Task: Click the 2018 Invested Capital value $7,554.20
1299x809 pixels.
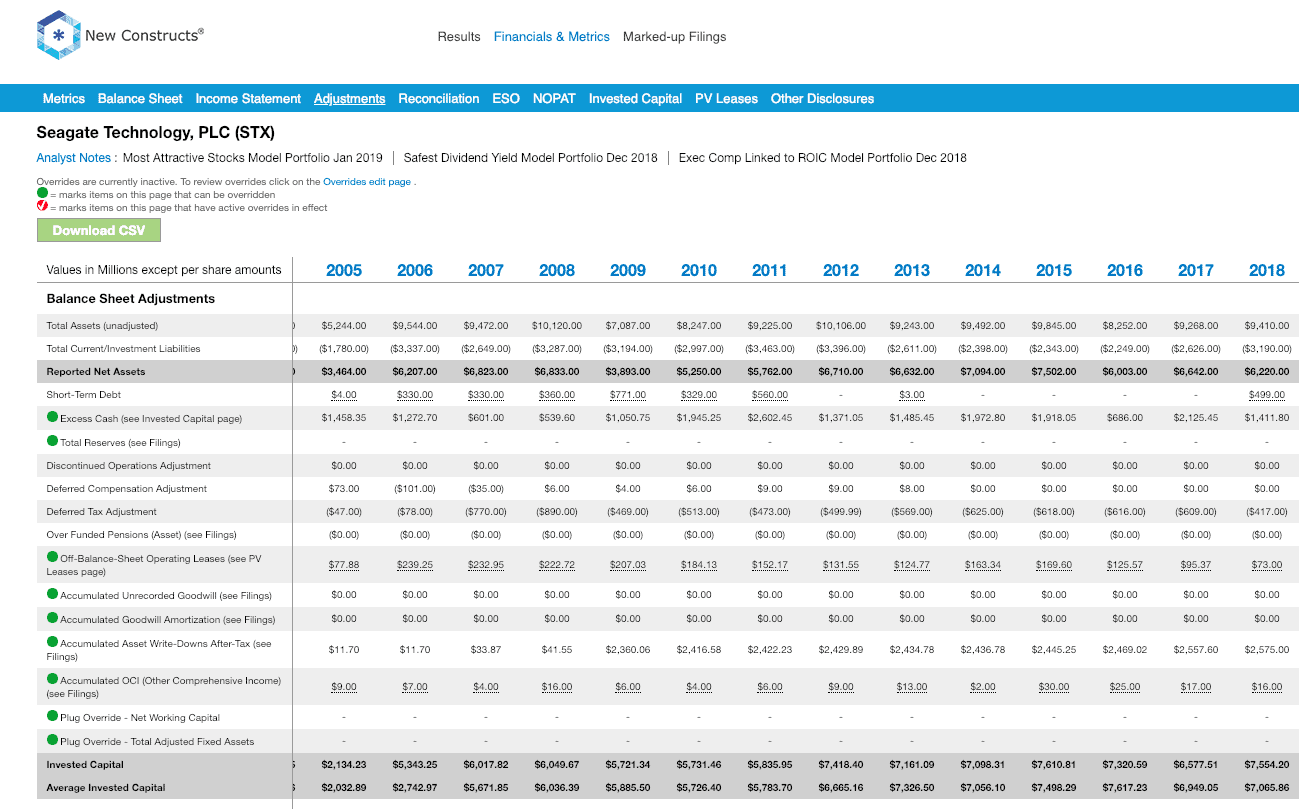Action: 1267,765
